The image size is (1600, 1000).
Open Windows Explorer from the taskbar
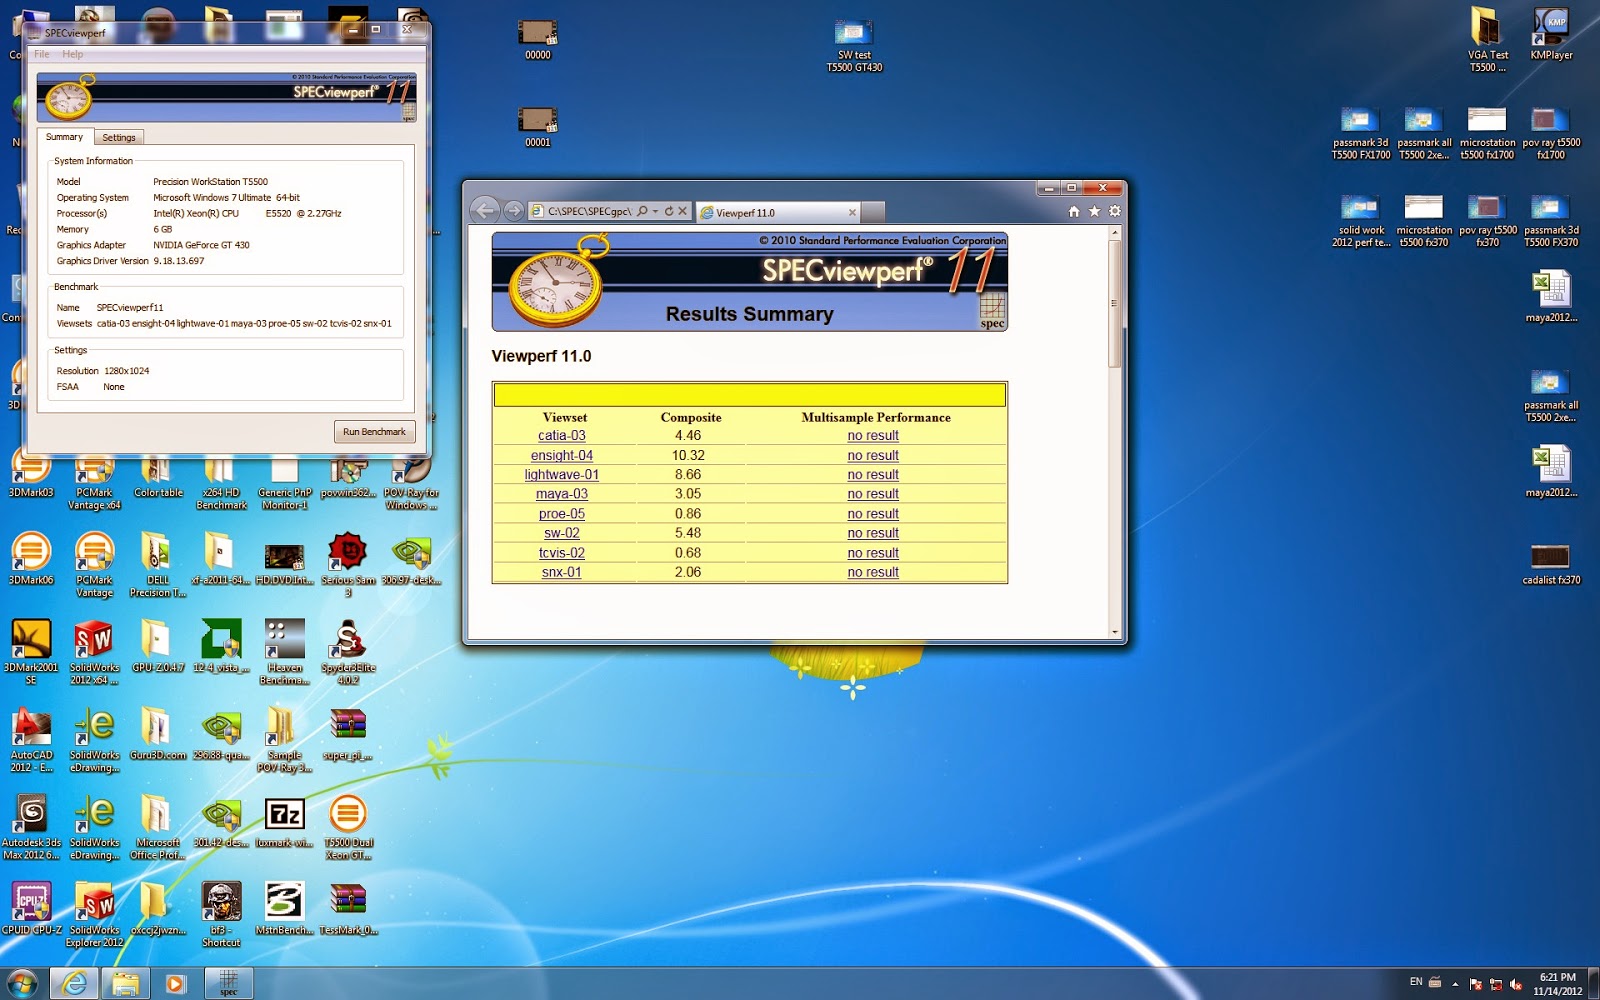pos(126,983)
